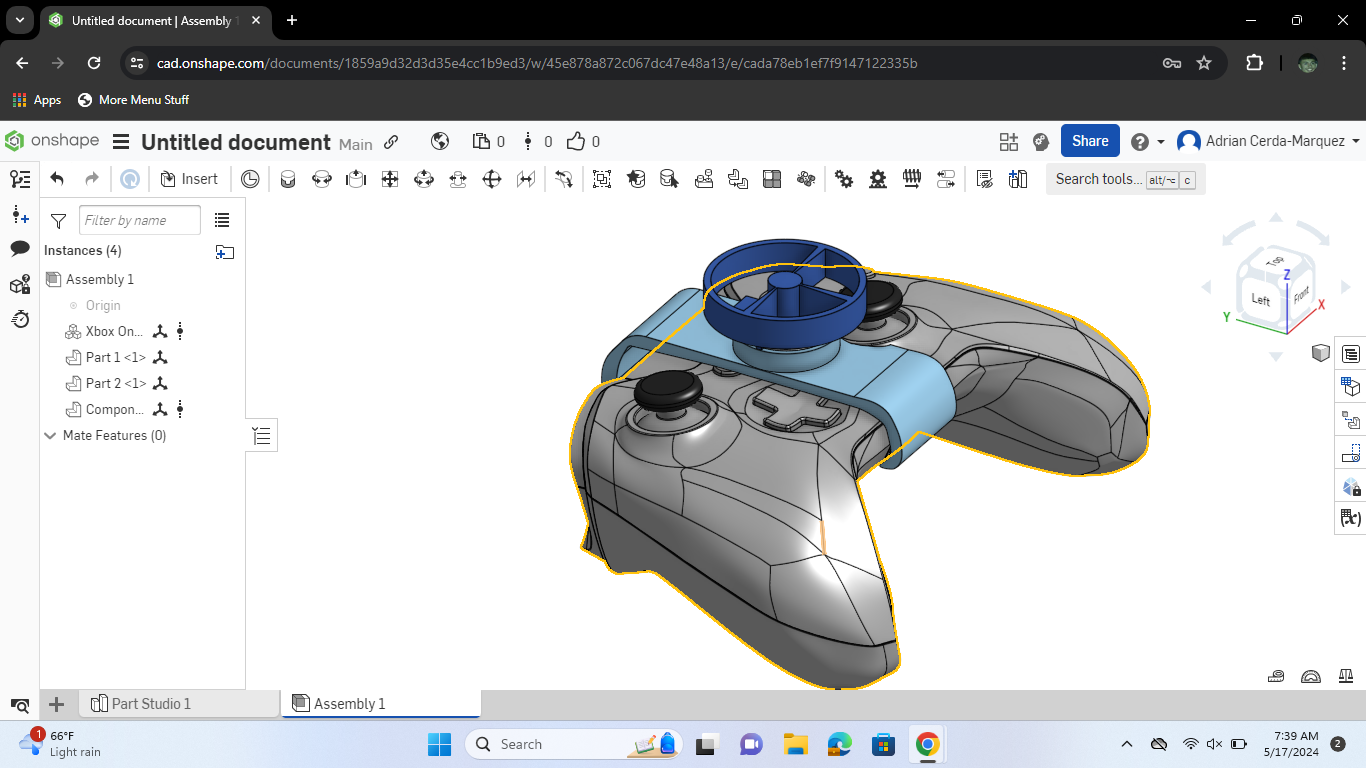Open Adrian Cerda-Marquez account menu

pos(1269,141)
